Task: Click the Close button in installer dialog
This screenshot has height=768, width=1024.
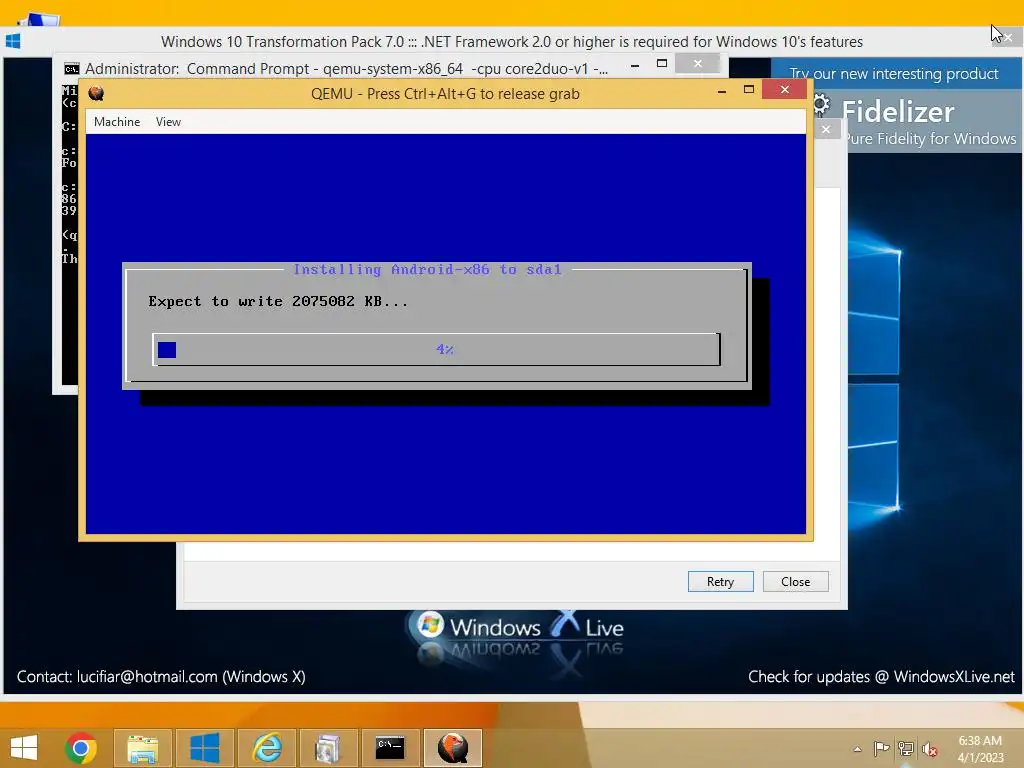Action: coord(795,581)
